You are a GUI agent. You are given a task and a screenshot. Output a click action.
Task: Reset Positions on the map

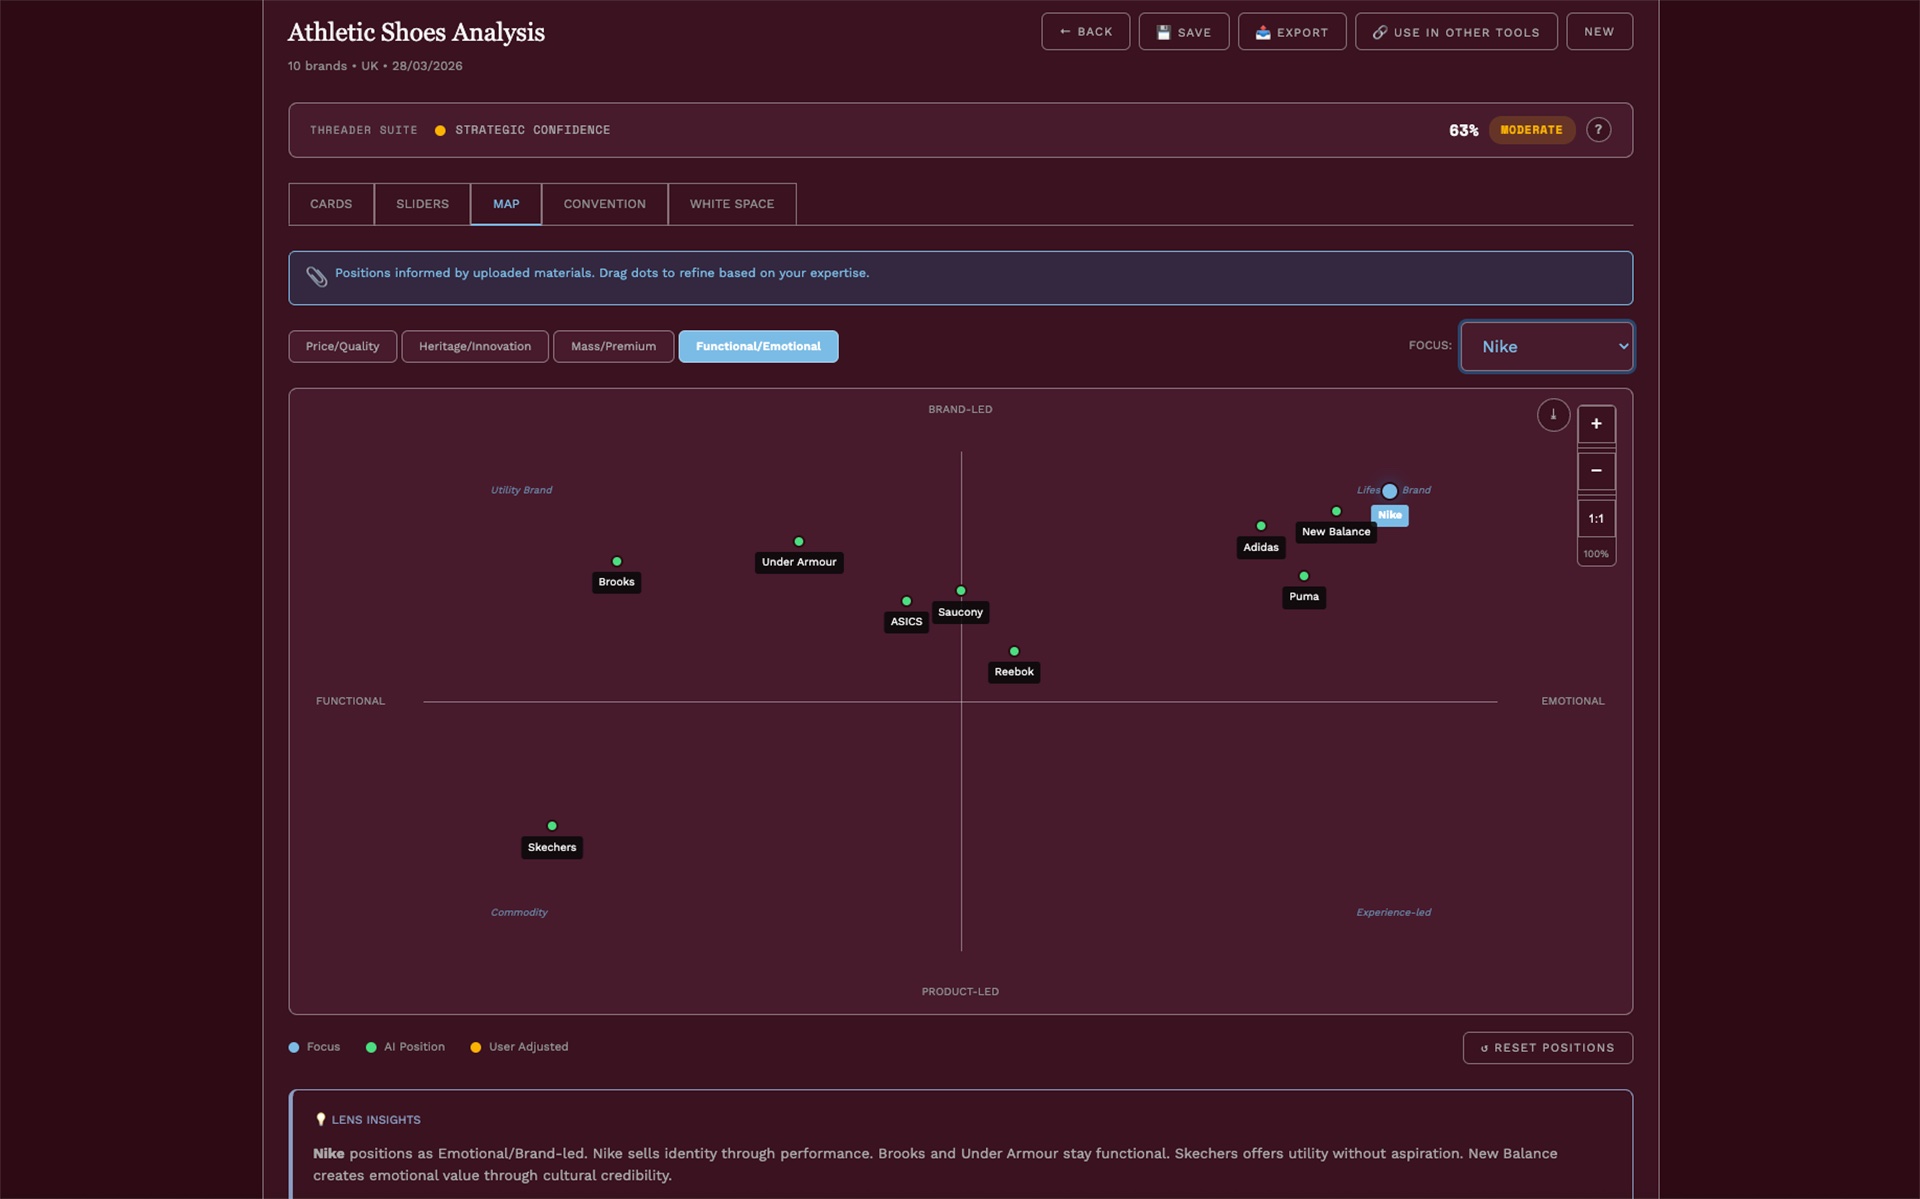pos(1547,1048)
